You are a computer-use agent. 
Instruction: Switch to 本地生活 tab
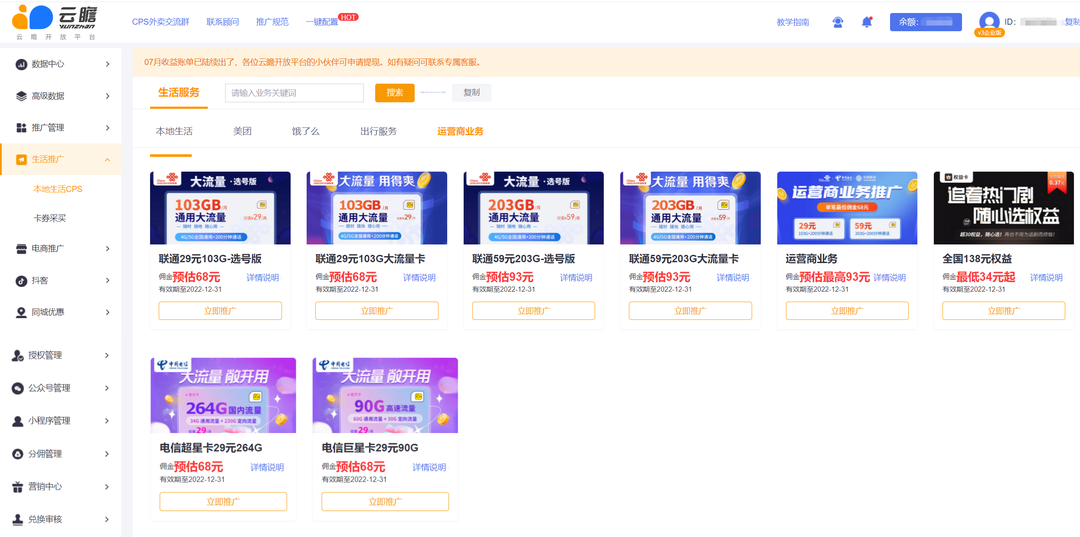coord(174,131)
